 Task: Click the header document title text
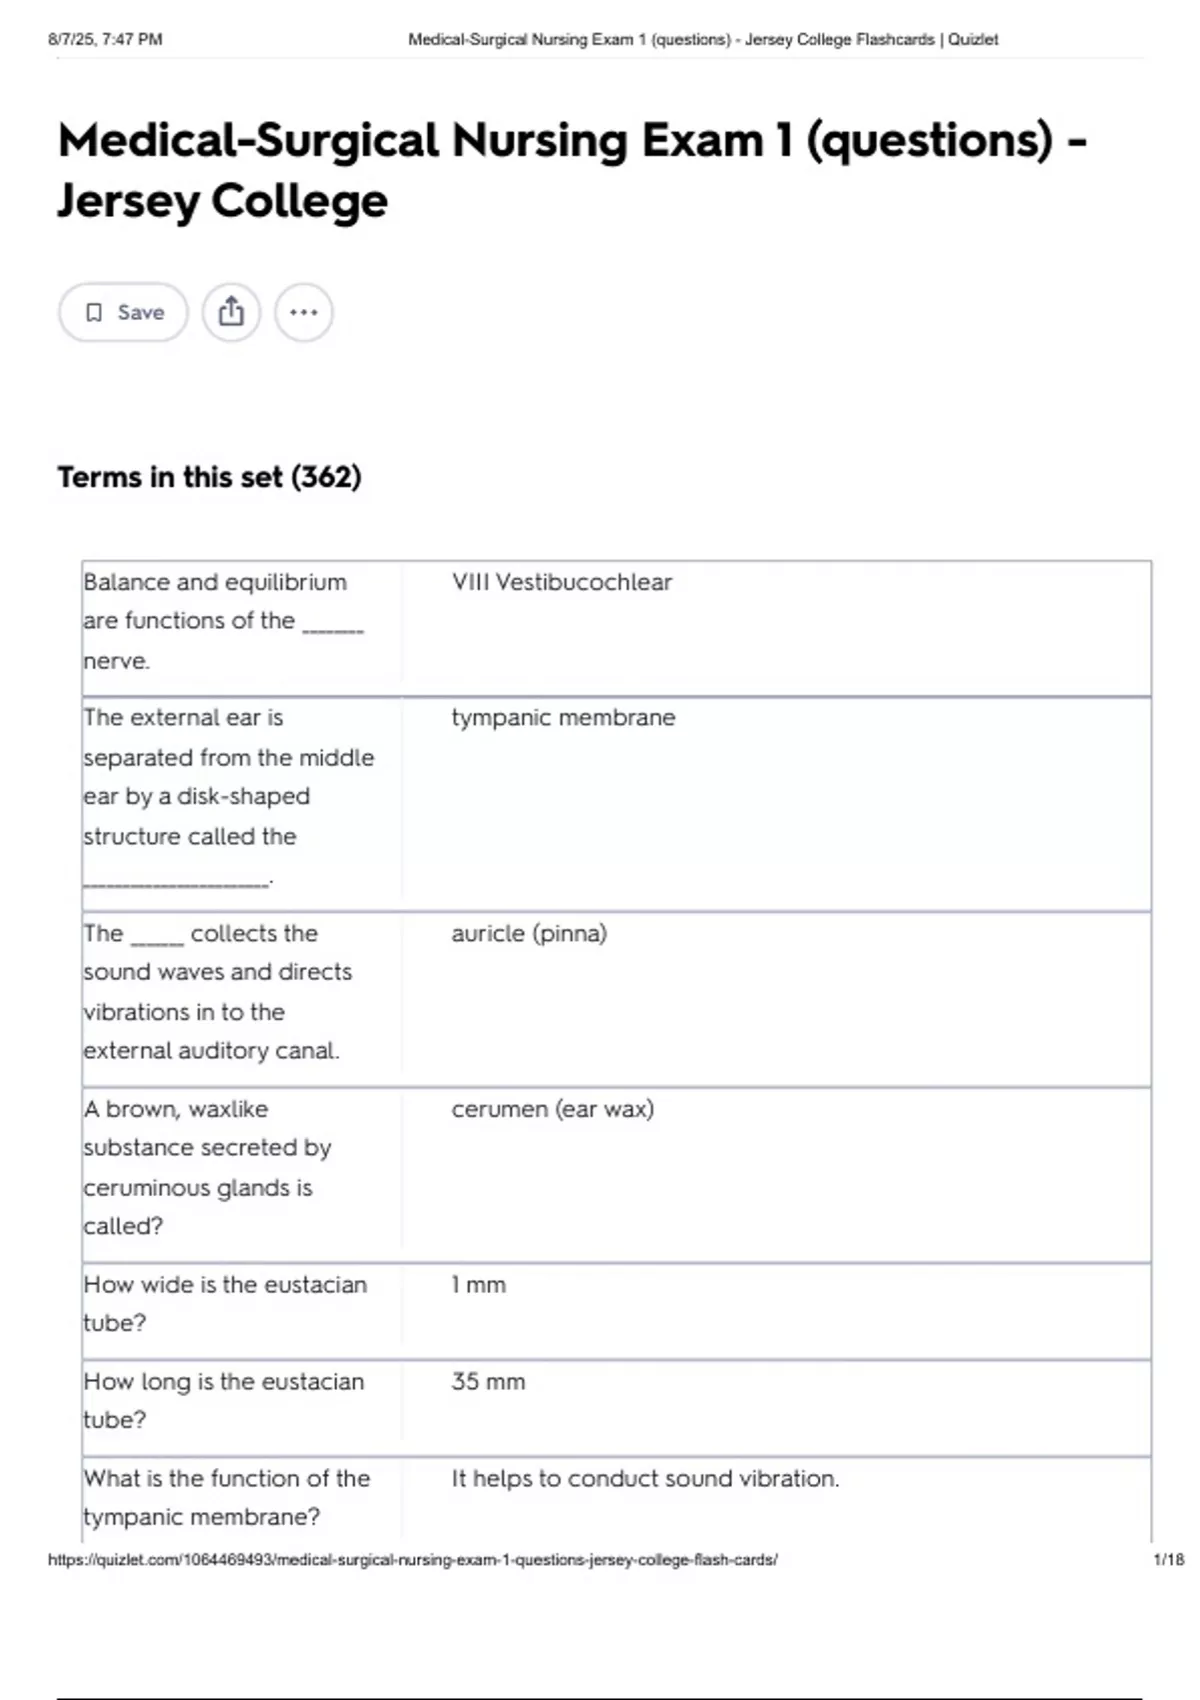tap(703, 40)
